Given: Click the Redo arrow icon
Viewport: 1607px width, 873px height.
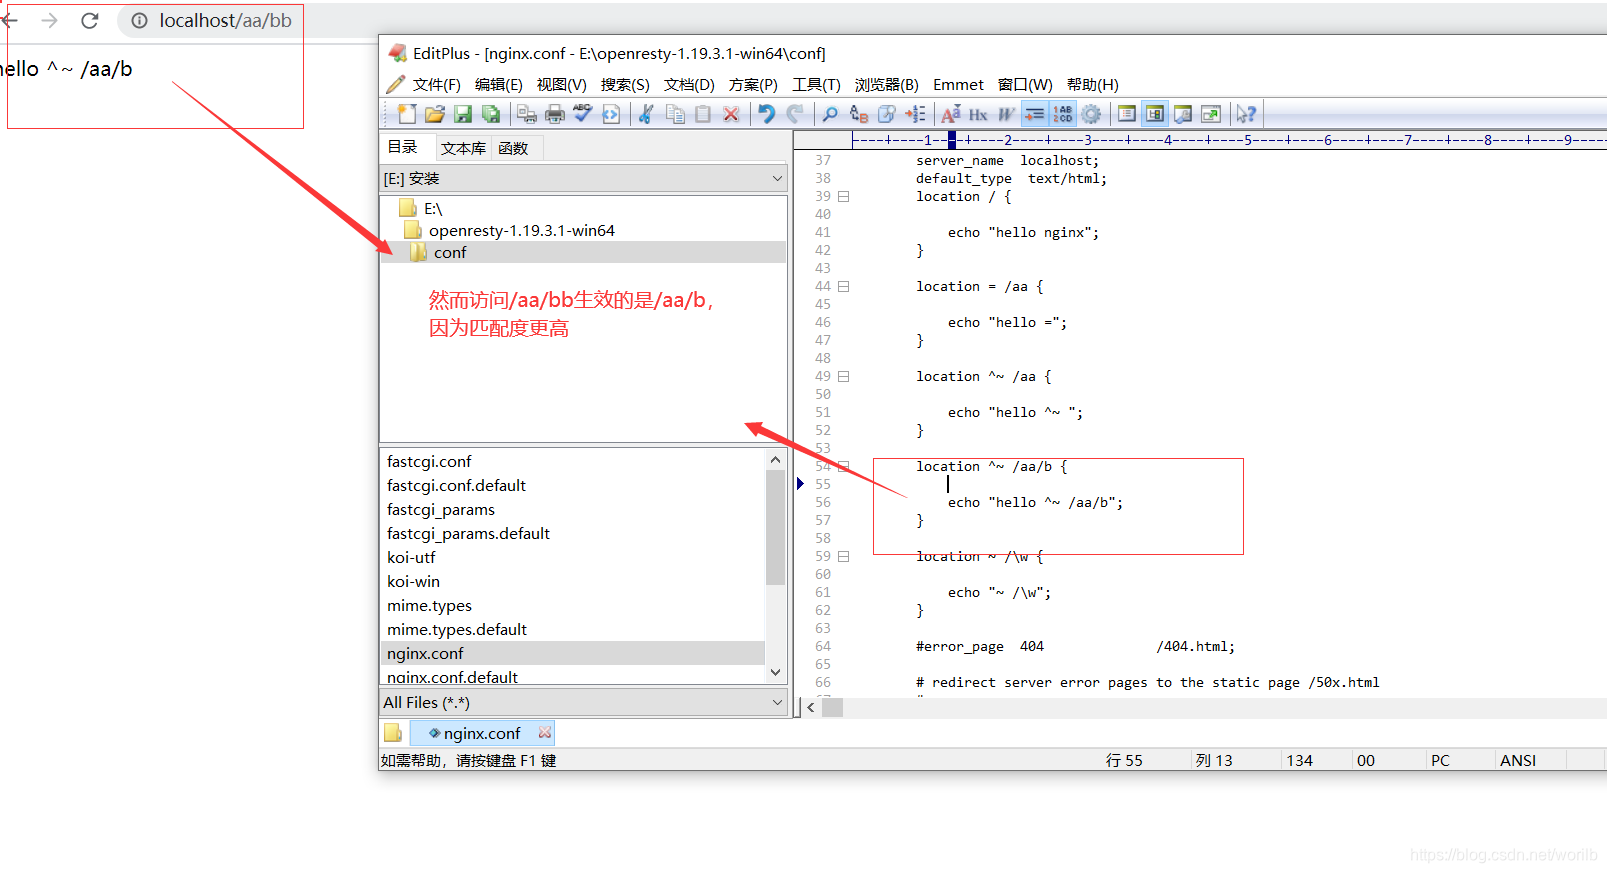Looking at the screenshot, I should [795, 114].
